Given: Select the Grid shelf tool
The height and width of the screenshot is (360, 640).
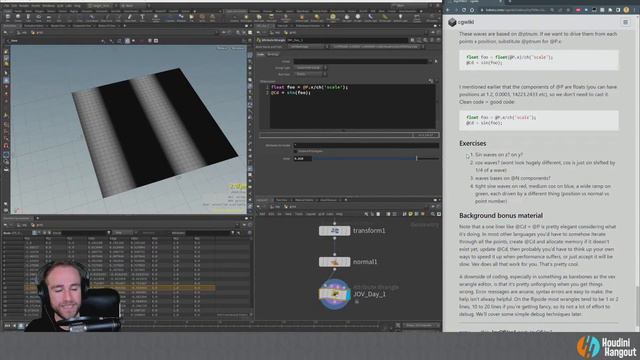Looking at the screenshot, I should pyautogui.click(x=49, y=17).
